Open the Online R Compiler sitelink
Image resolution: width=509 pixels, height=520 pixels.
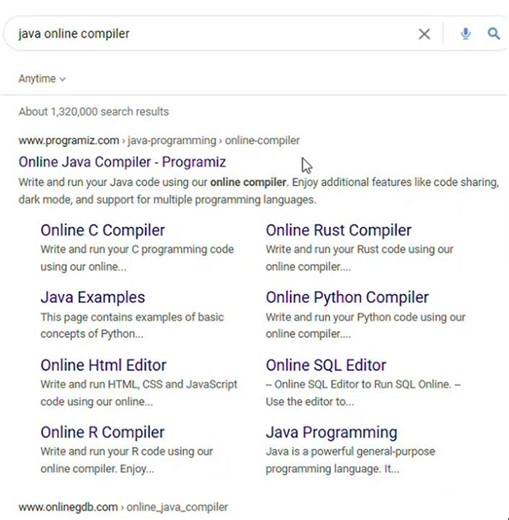(102, 432)
